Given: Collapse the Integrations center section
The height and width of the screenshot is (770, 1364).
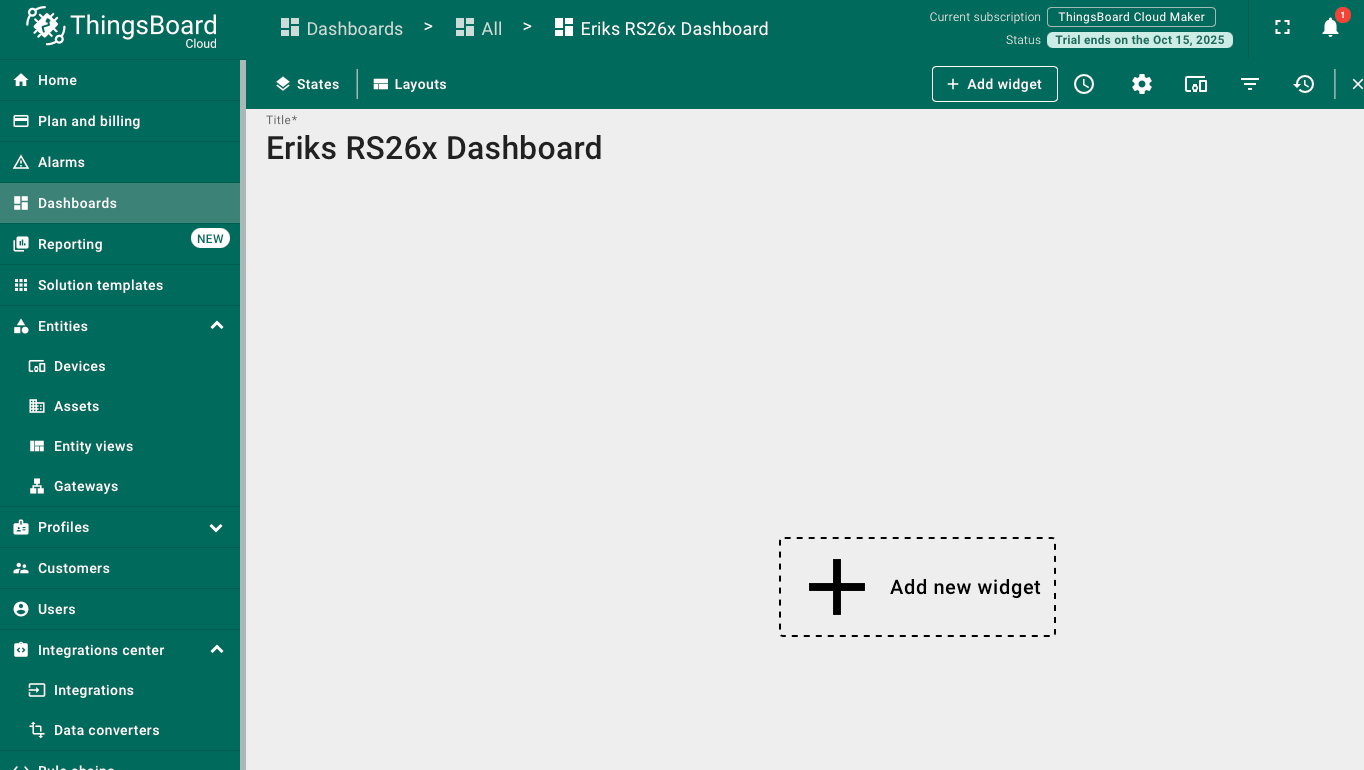Looking at the screenshot, I should 217,650.
